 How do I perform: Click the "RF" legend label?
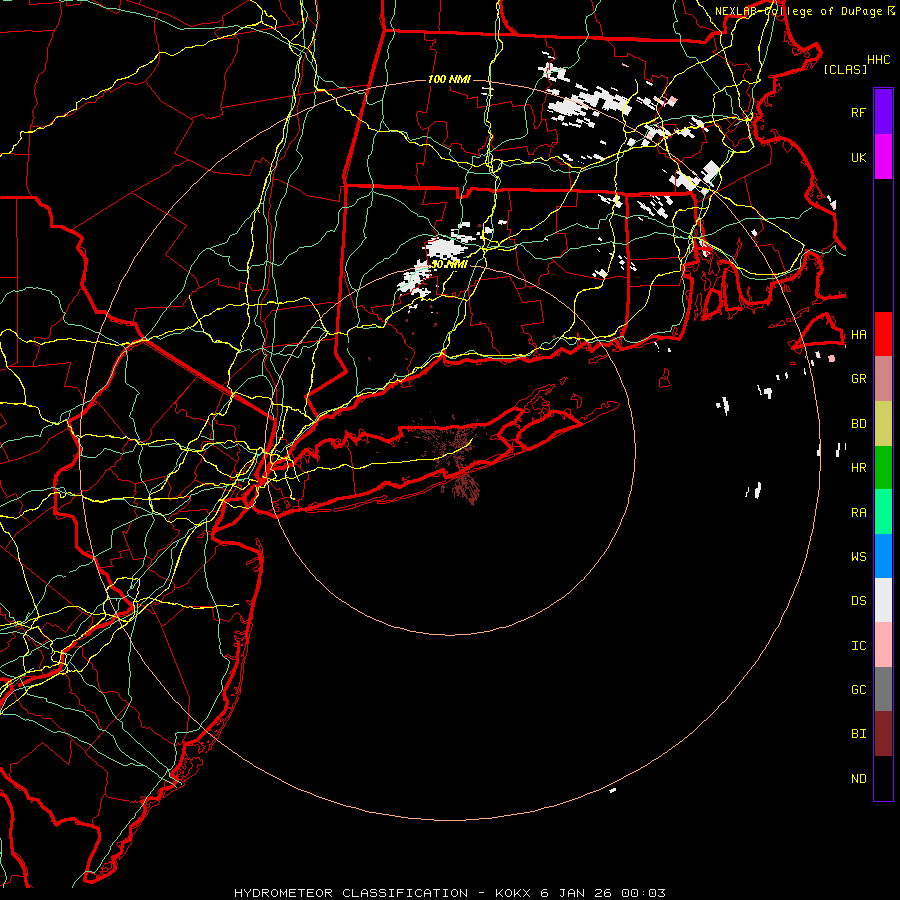(858, 112)
